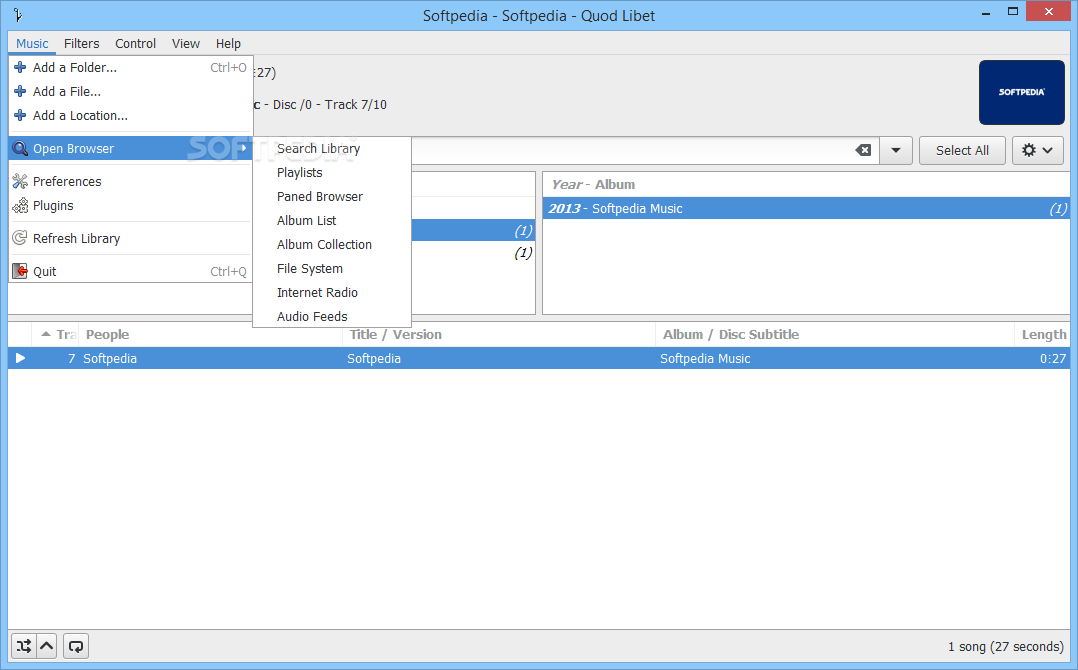1078x670 pixels.
Task: Open the View menu
Action: pos(186,43)
